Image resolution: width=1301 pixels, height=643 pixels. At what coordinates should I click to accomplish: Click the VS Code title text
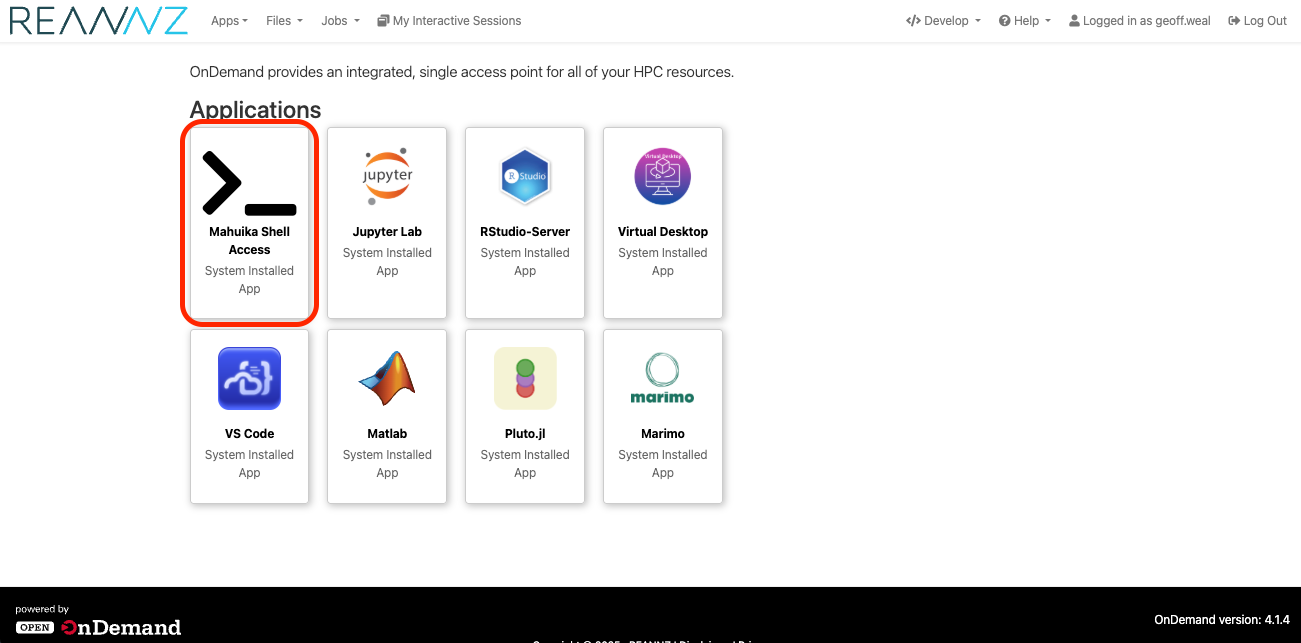click(249, 434)
